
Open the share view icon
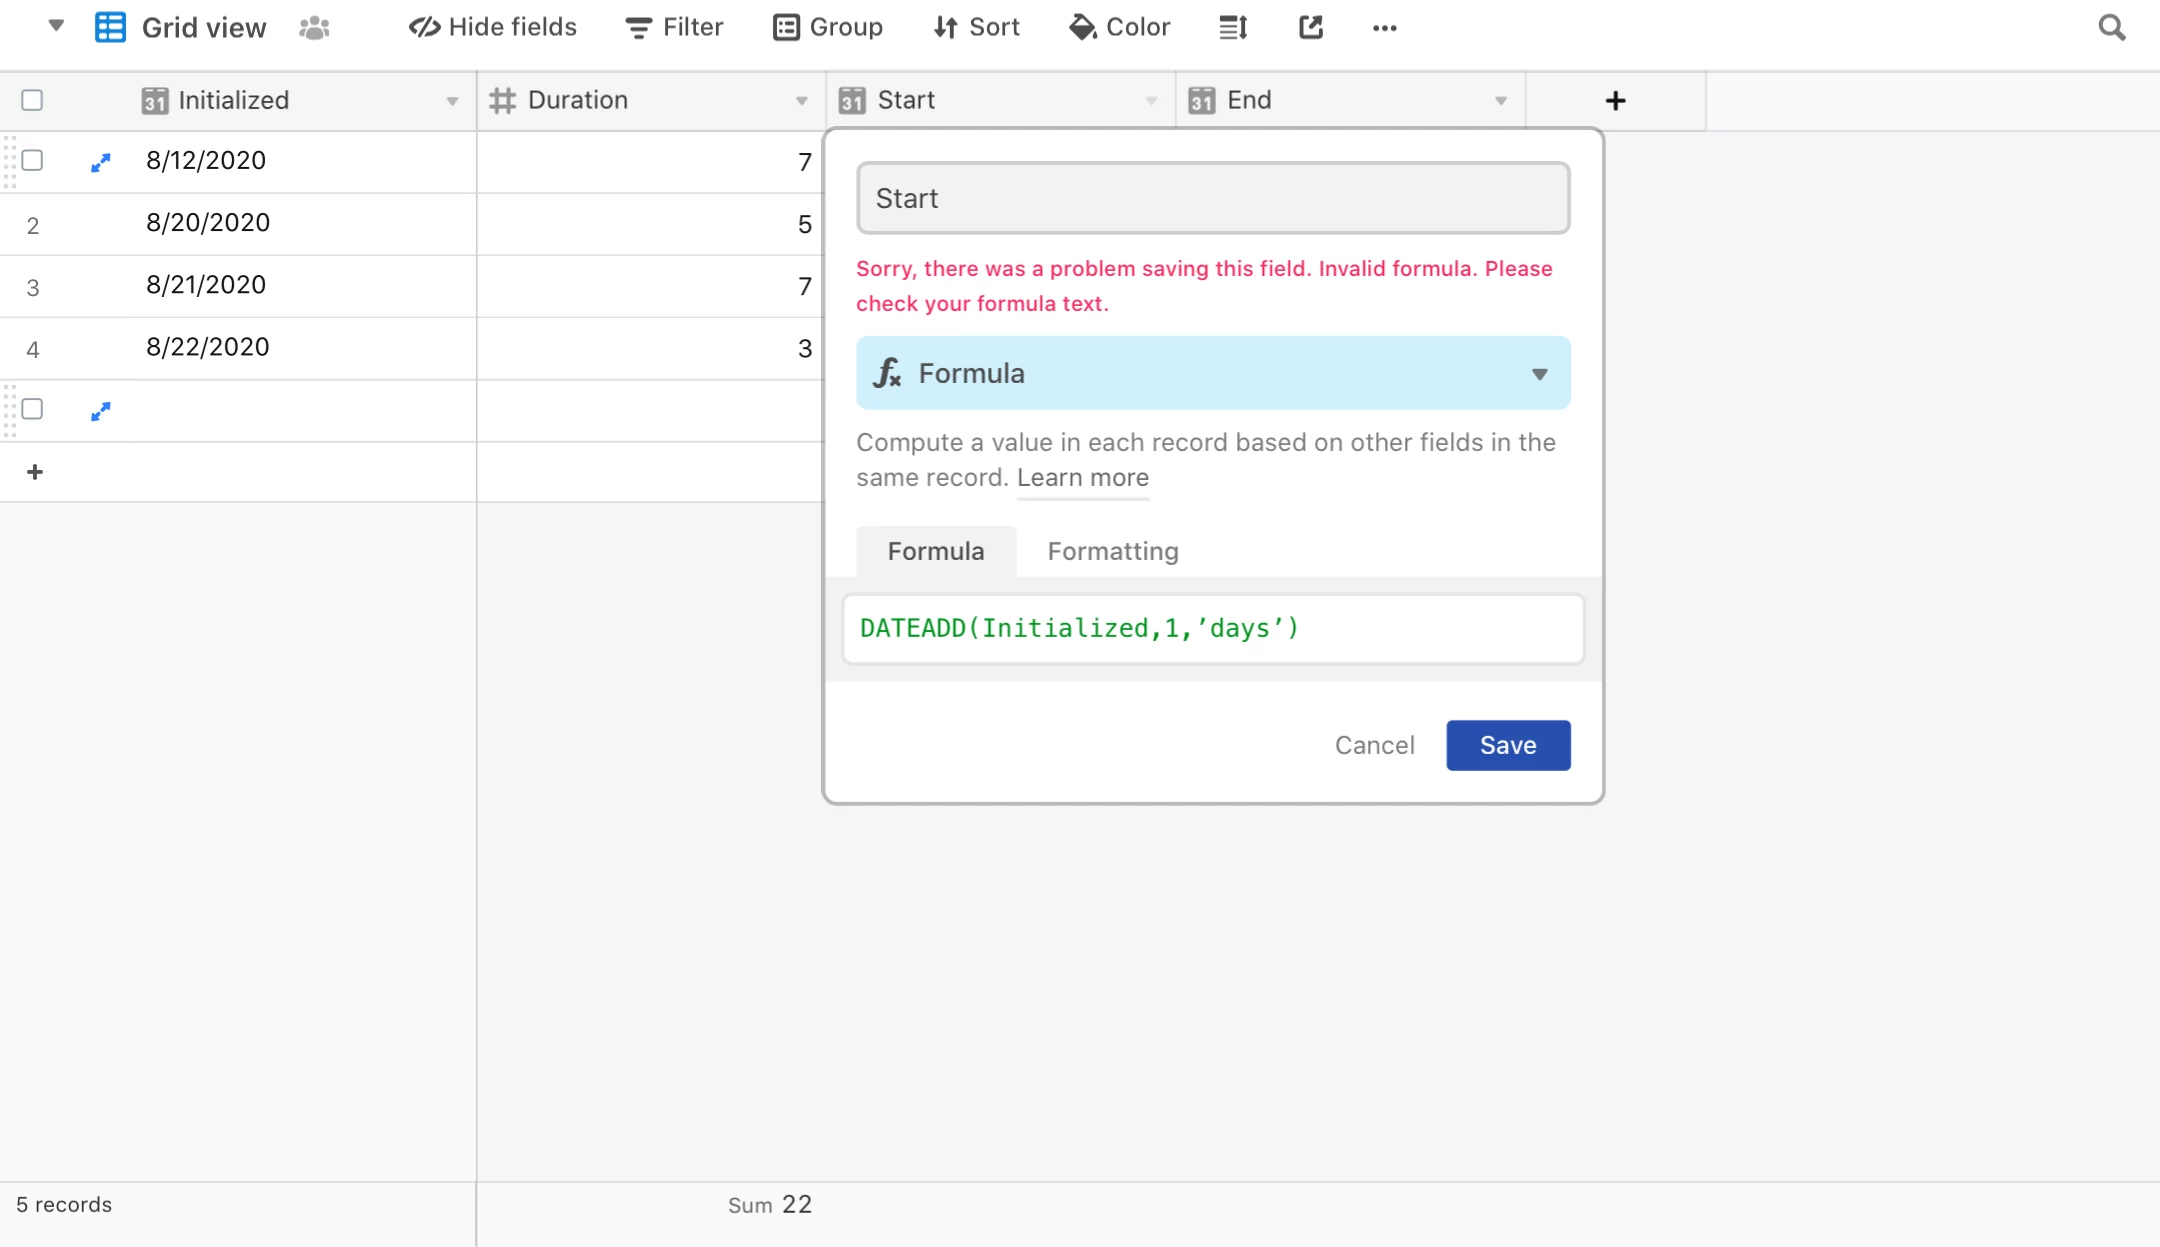pos(1310,27)
